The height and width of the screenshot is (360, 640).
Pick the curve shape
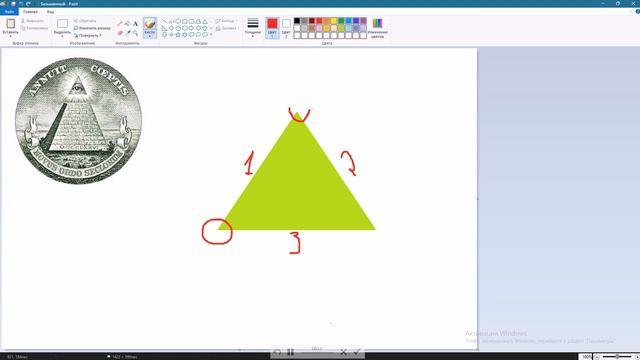tap(171, 21)
